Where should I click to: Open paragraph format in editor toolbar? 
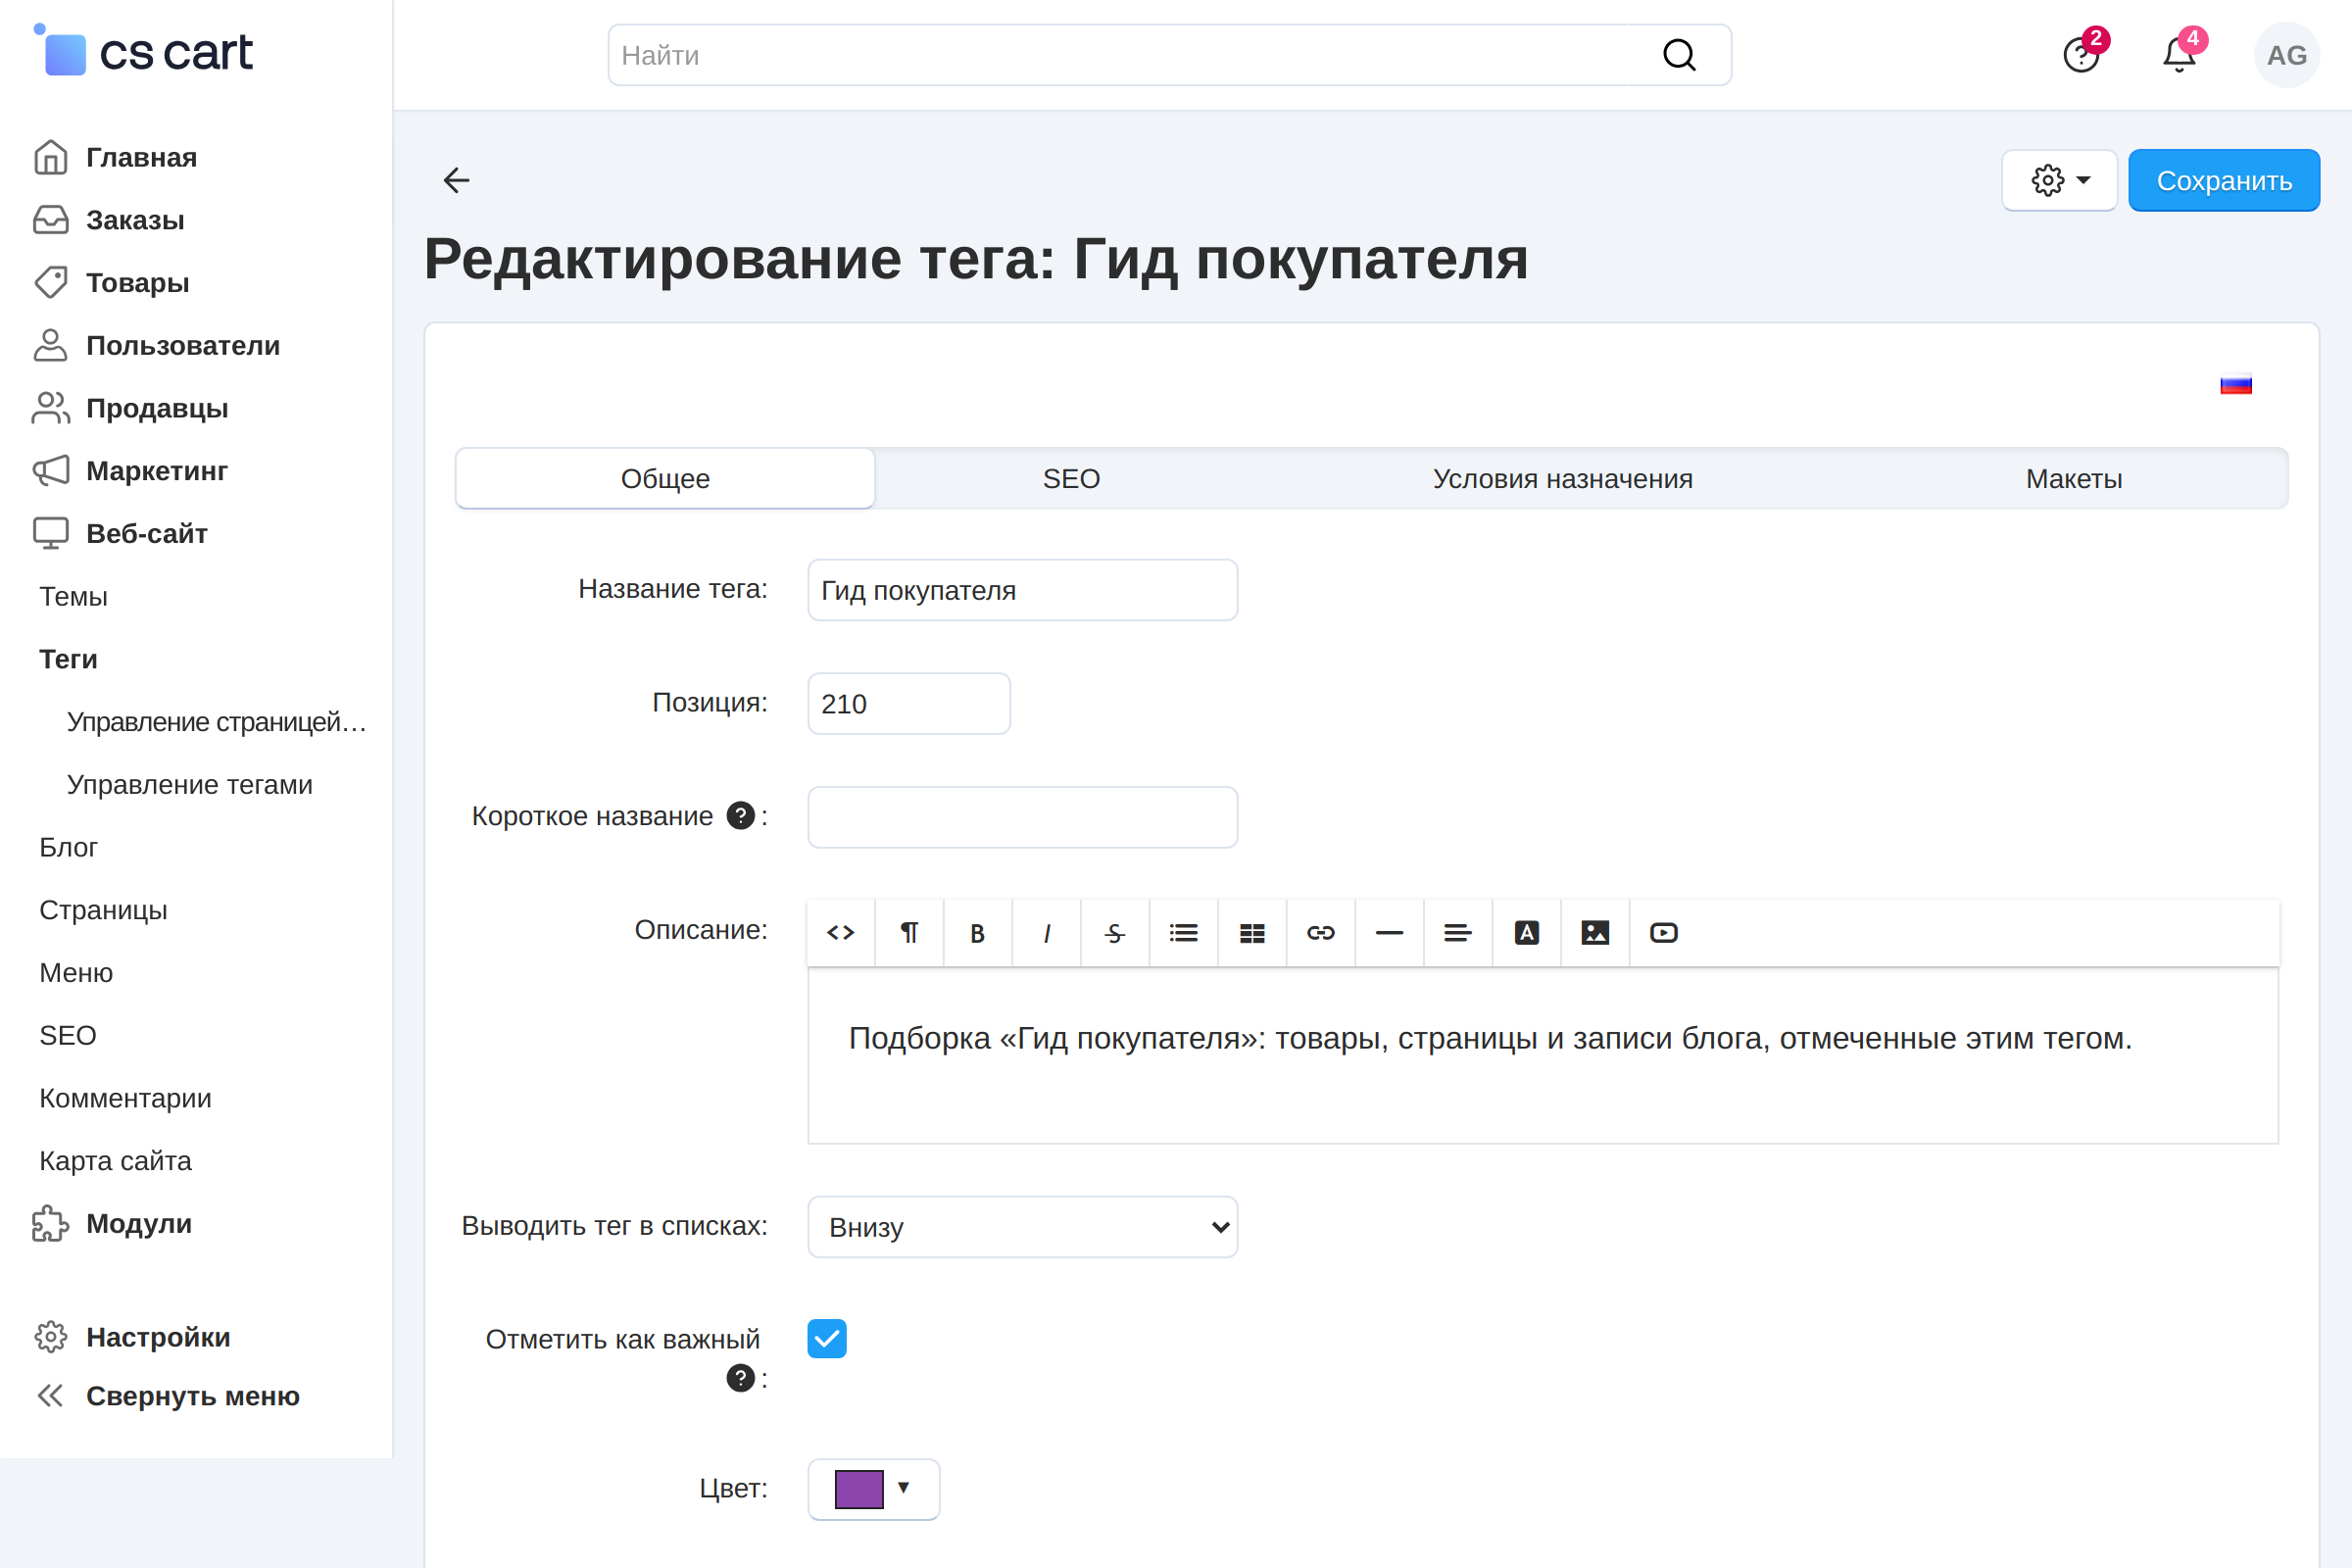point(909,933)
